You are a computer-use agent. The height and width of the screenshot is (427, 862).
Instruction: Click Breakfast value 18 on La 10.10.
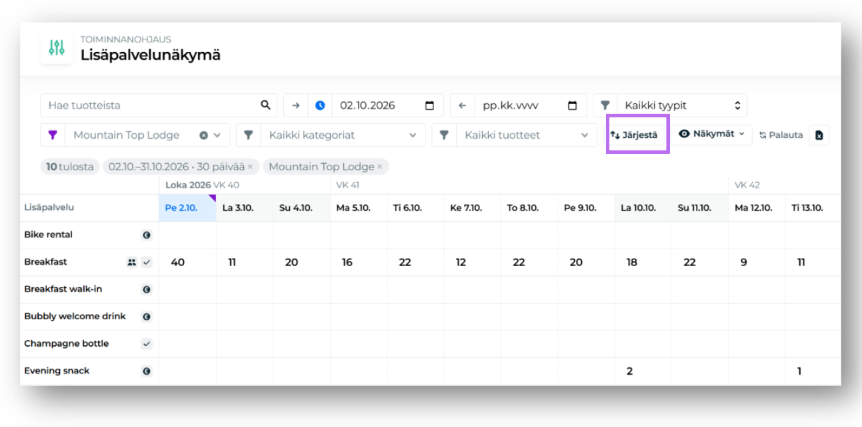[x=632, y=263]
